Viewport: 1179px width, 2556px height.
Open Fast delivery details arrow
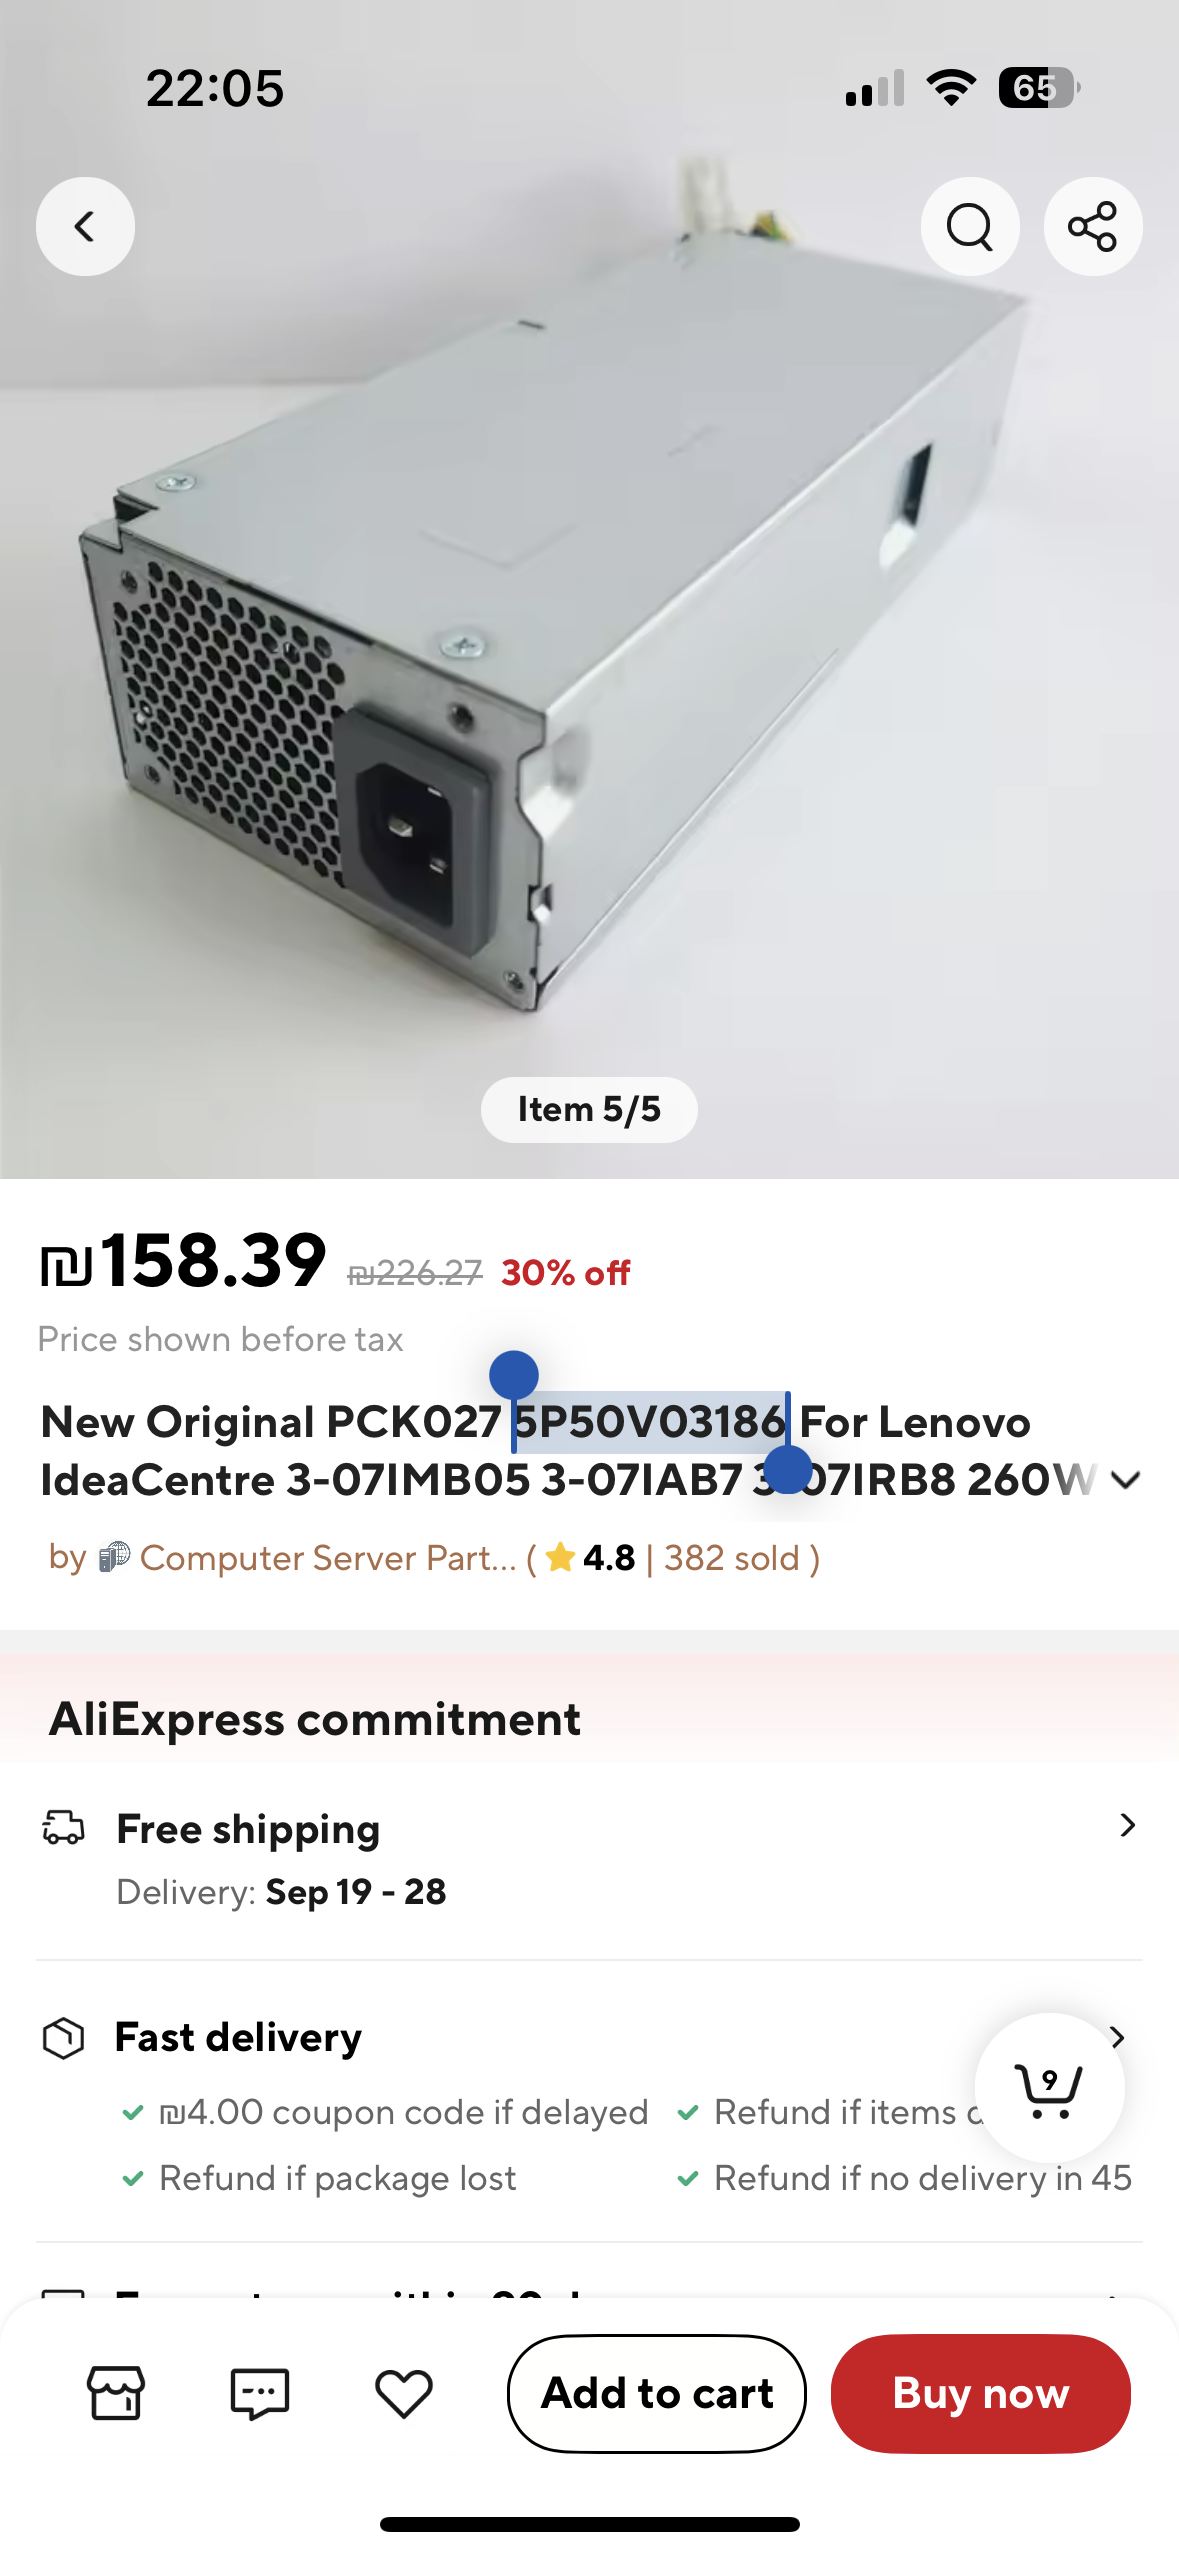pyautogui.click(x=1118, y=2036)
